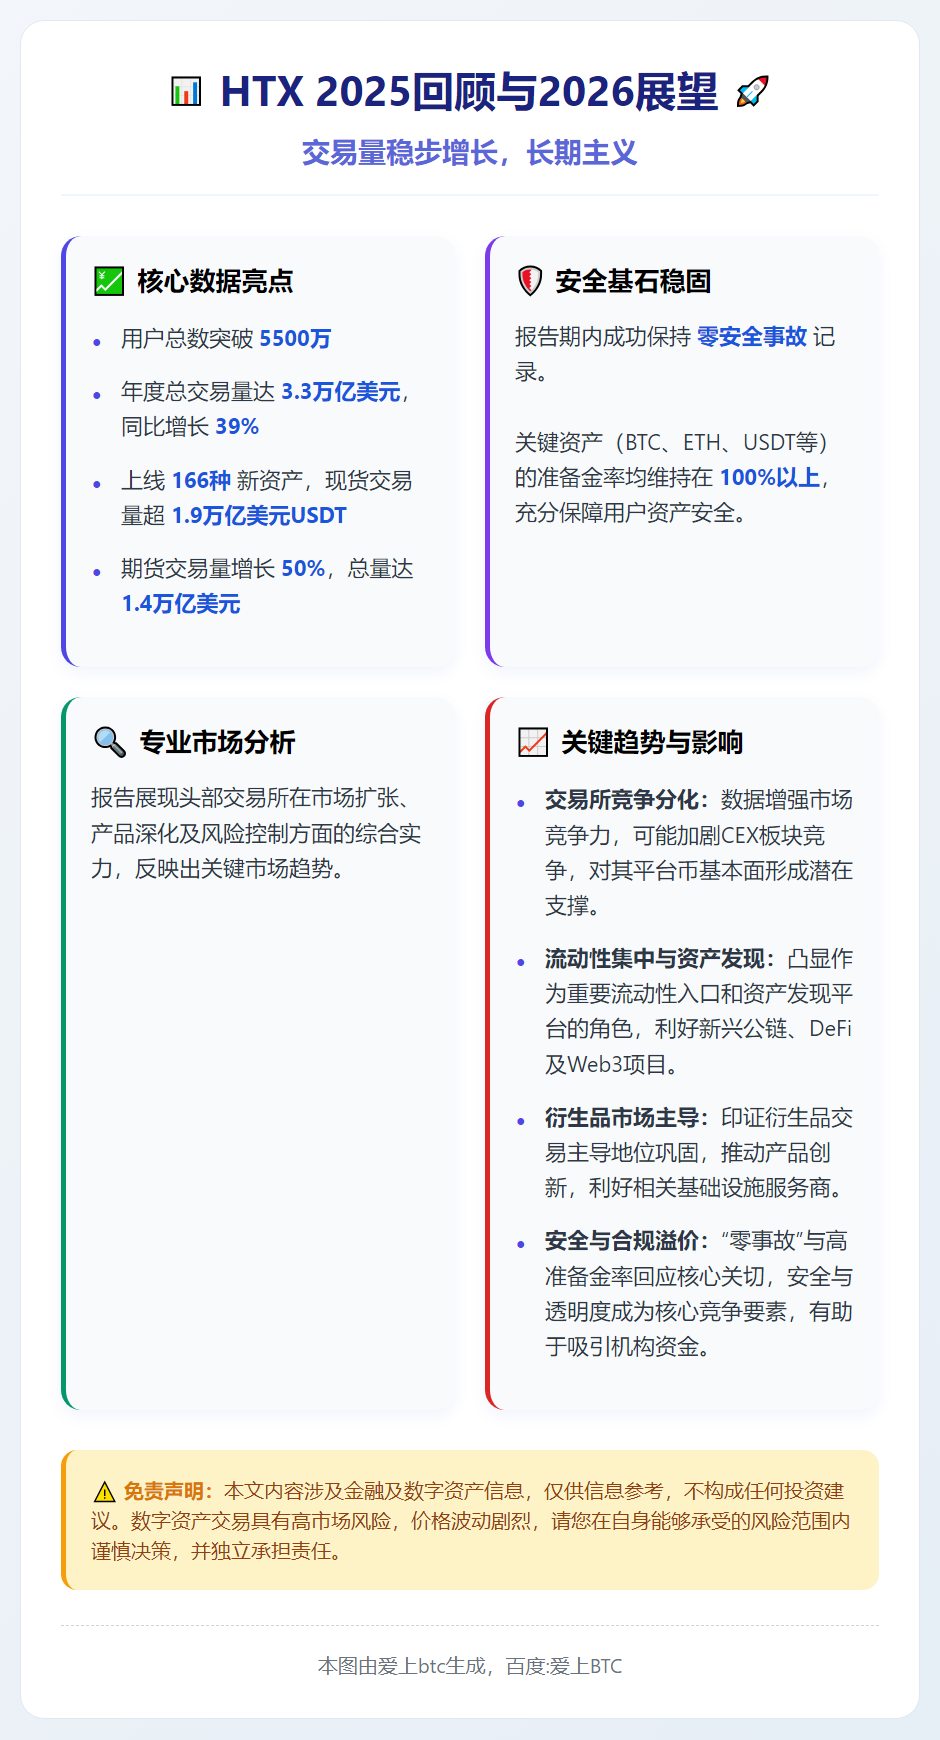940x1740 pixels.
Task: Click the value 1.9万亿美元USDT
Action: (x=259, y=516)
